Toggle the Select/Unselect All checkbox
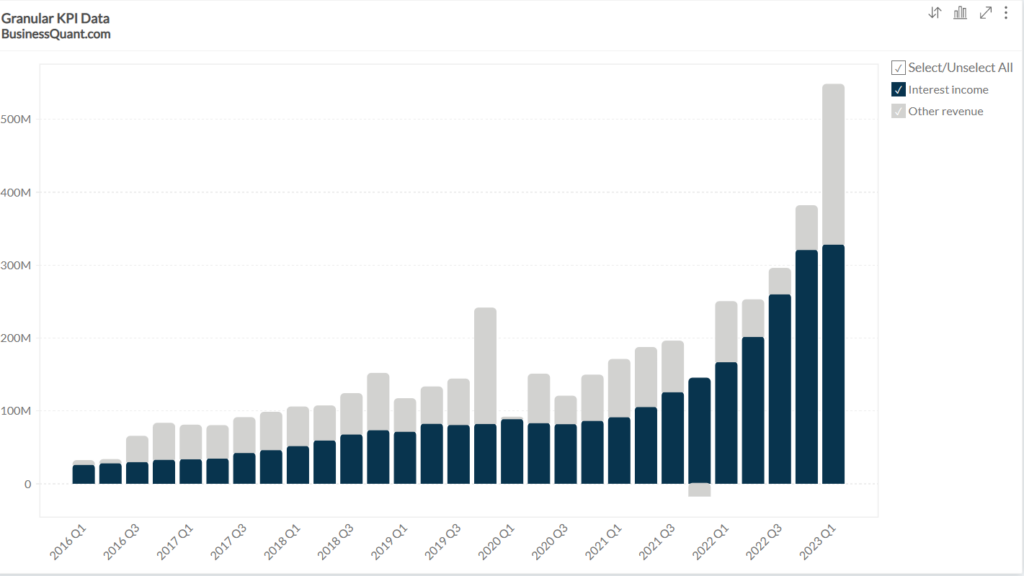 click(897, 67)
